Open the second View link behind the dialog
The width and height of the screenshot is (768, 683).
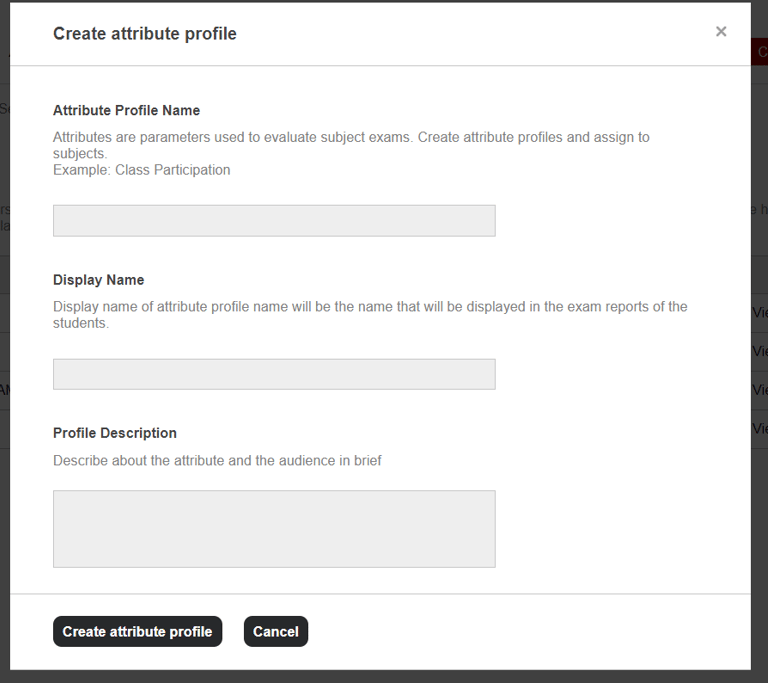[759, 351]
